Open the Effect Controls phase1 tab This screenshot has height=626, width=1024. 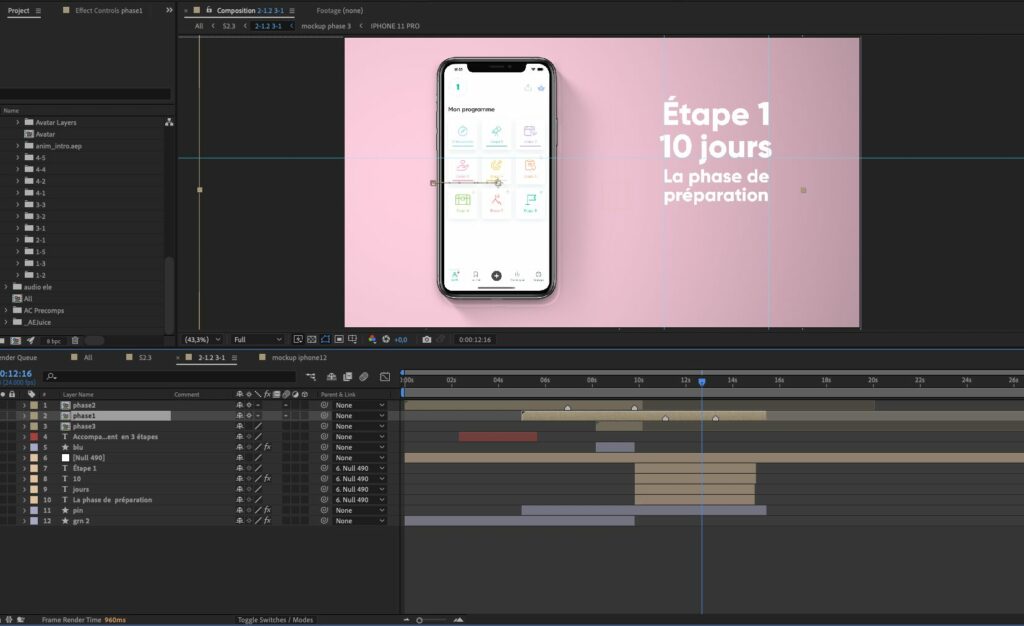pos(108,10)
